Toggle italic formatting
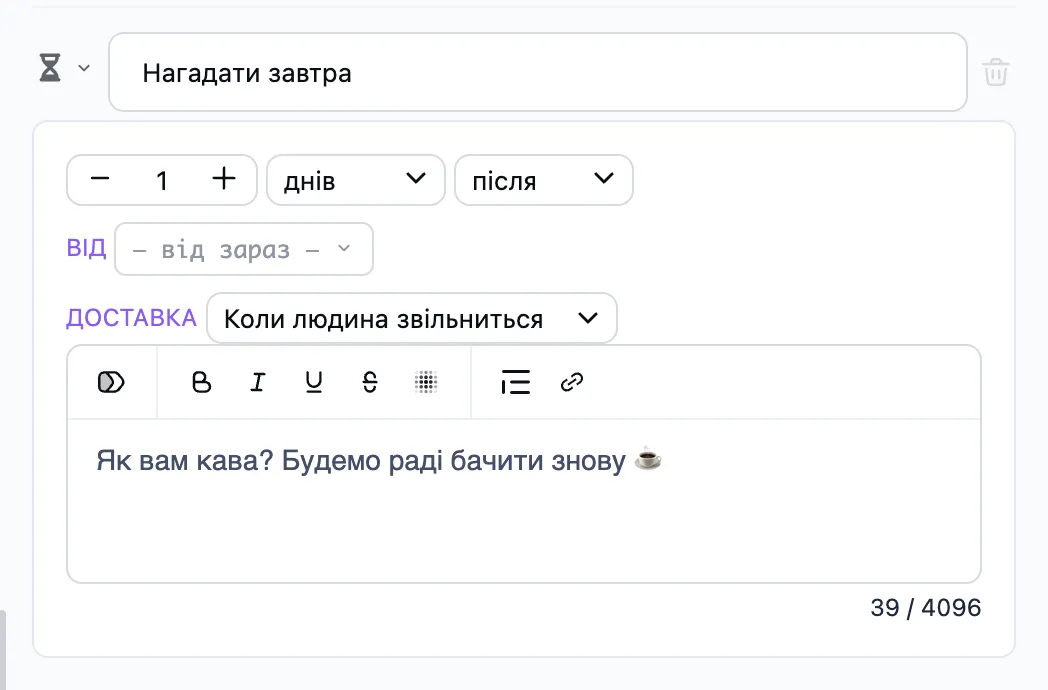Viewport: 1048px width, 690px height. 257,382
